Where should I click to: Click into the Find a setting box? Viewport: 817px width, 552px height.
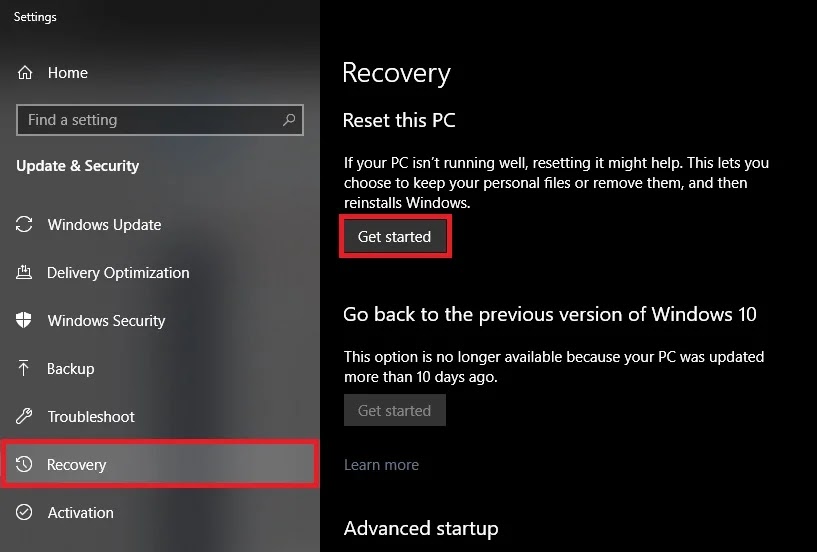click(159, 120)
